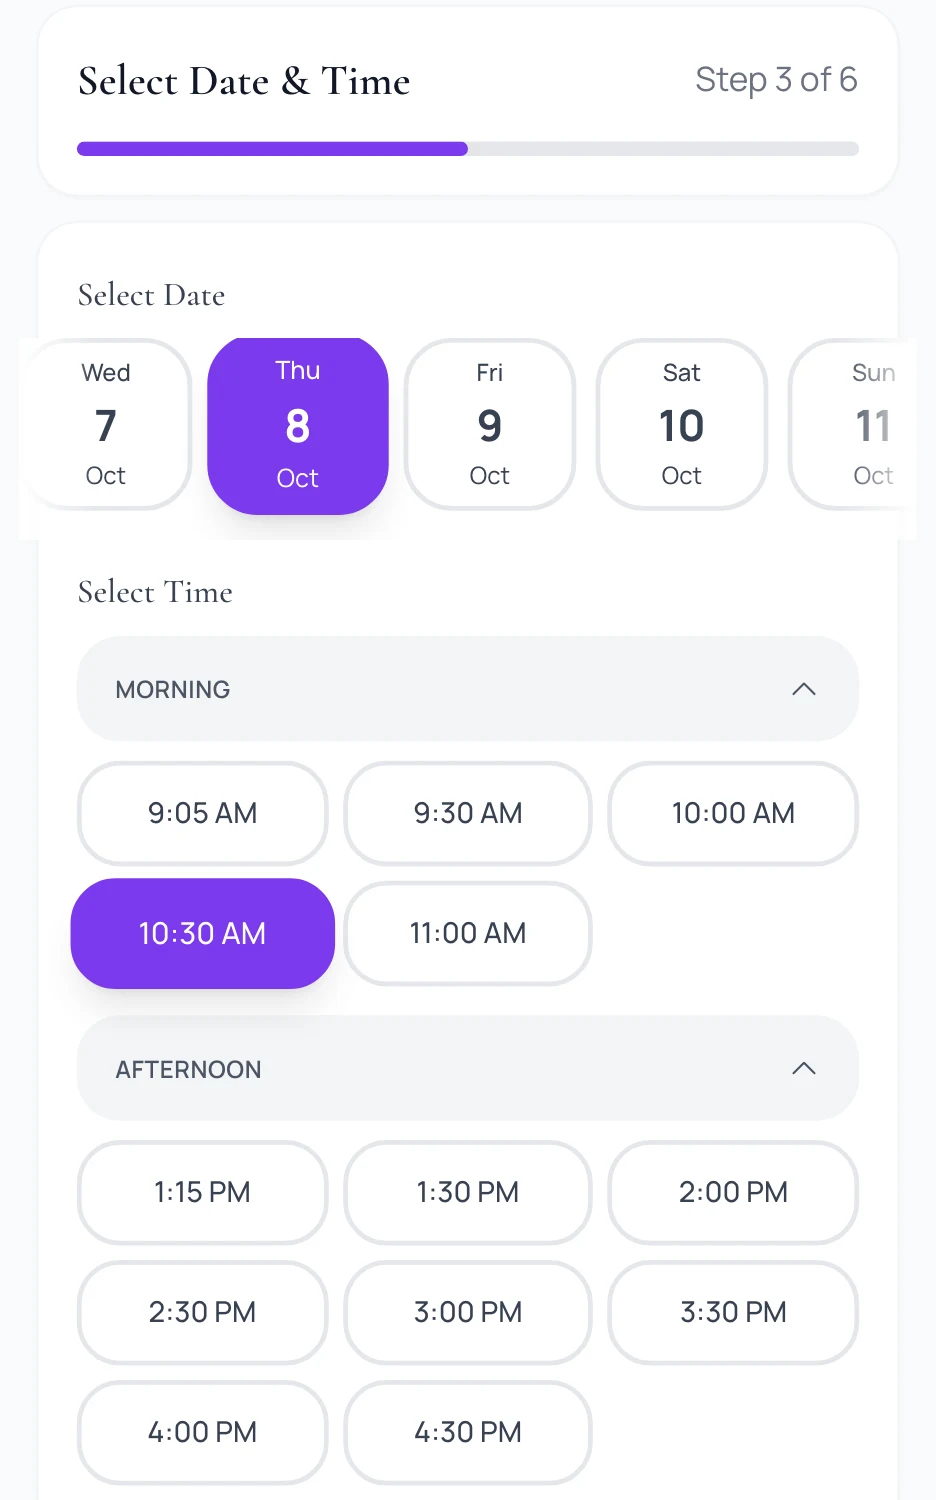Choose 10:00 AM time slot
The width and height of the screenshot is (936, 1500).
(x=733, y=813)
